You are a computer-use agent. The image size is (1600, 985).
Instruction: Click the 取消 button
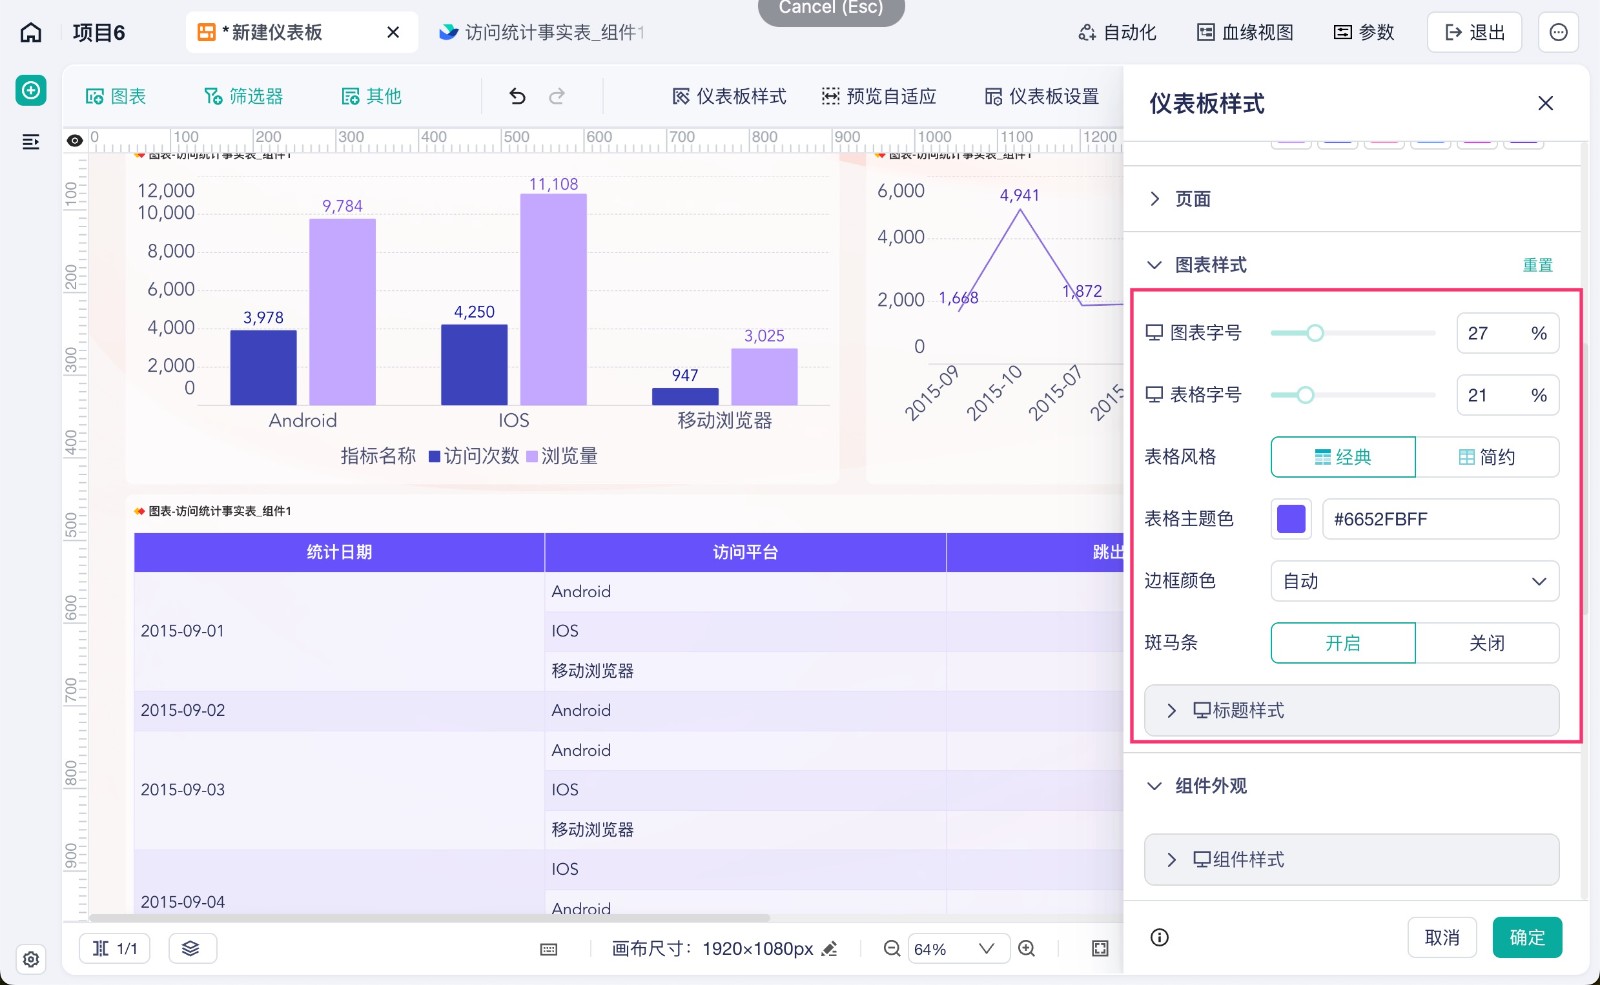click(x=1442, y=937)
